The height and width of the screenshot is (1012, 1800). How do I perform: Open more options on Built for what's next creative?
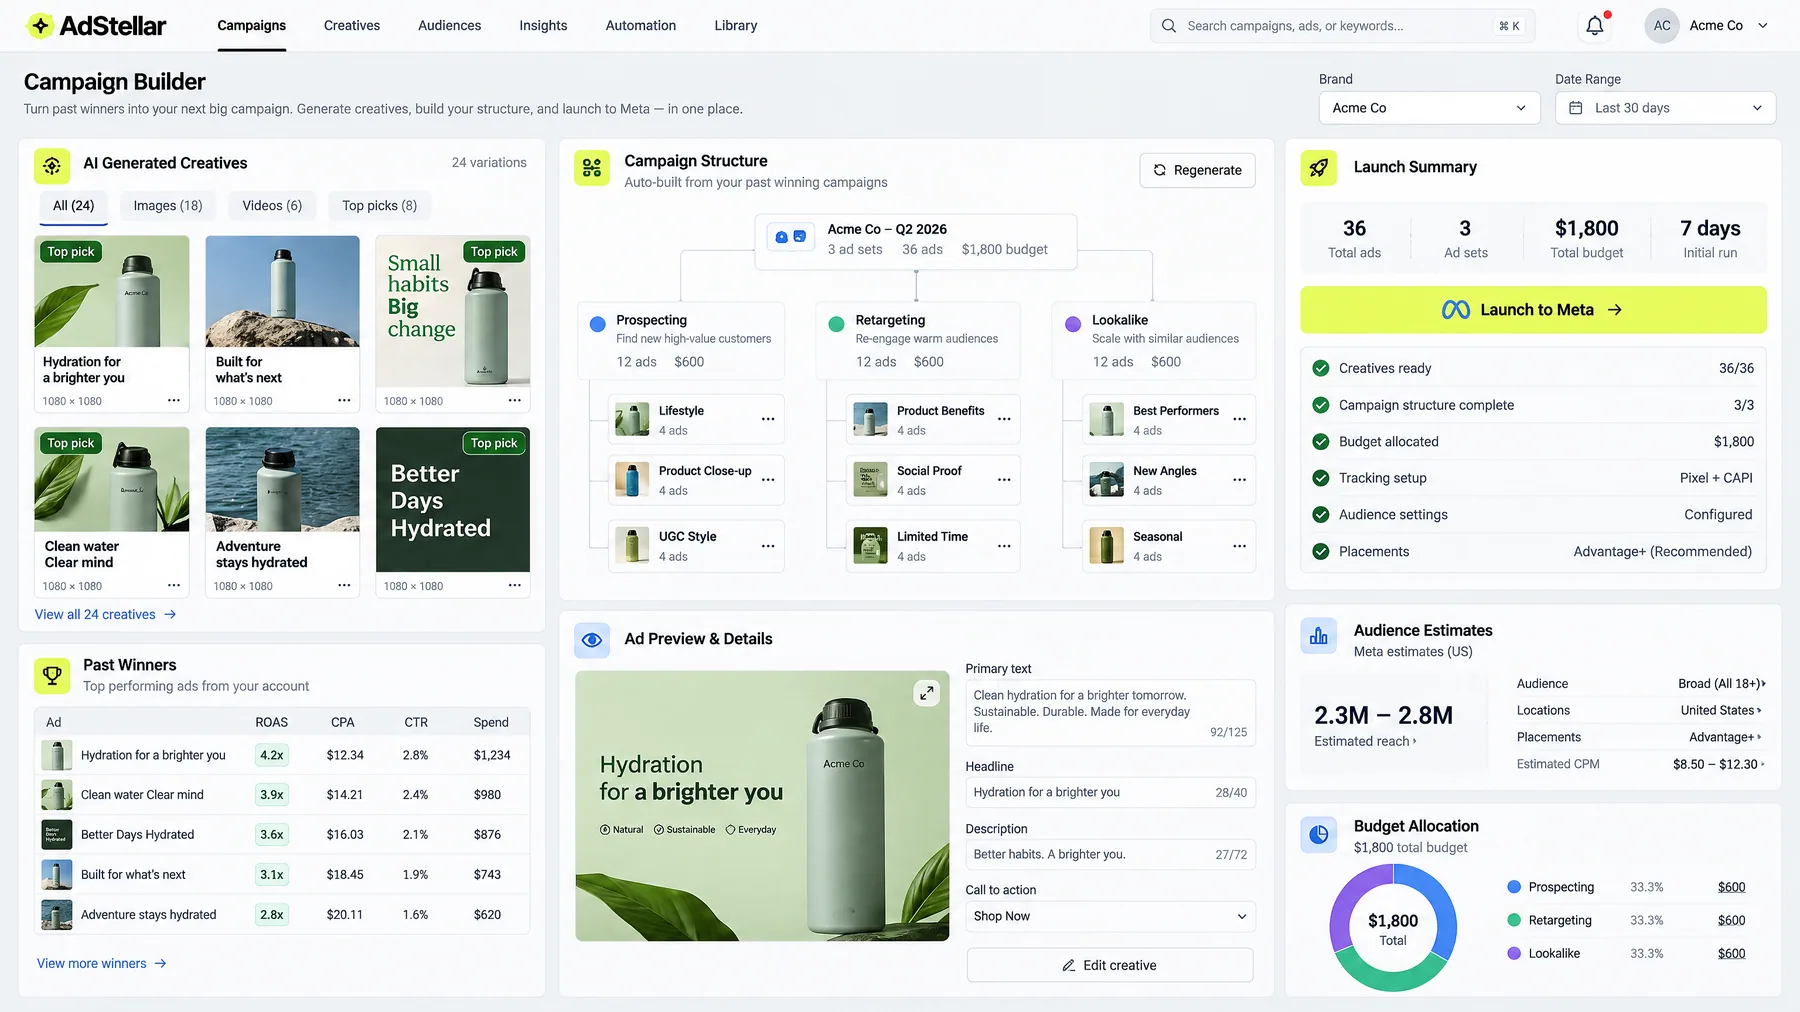[x=344, y=401]
